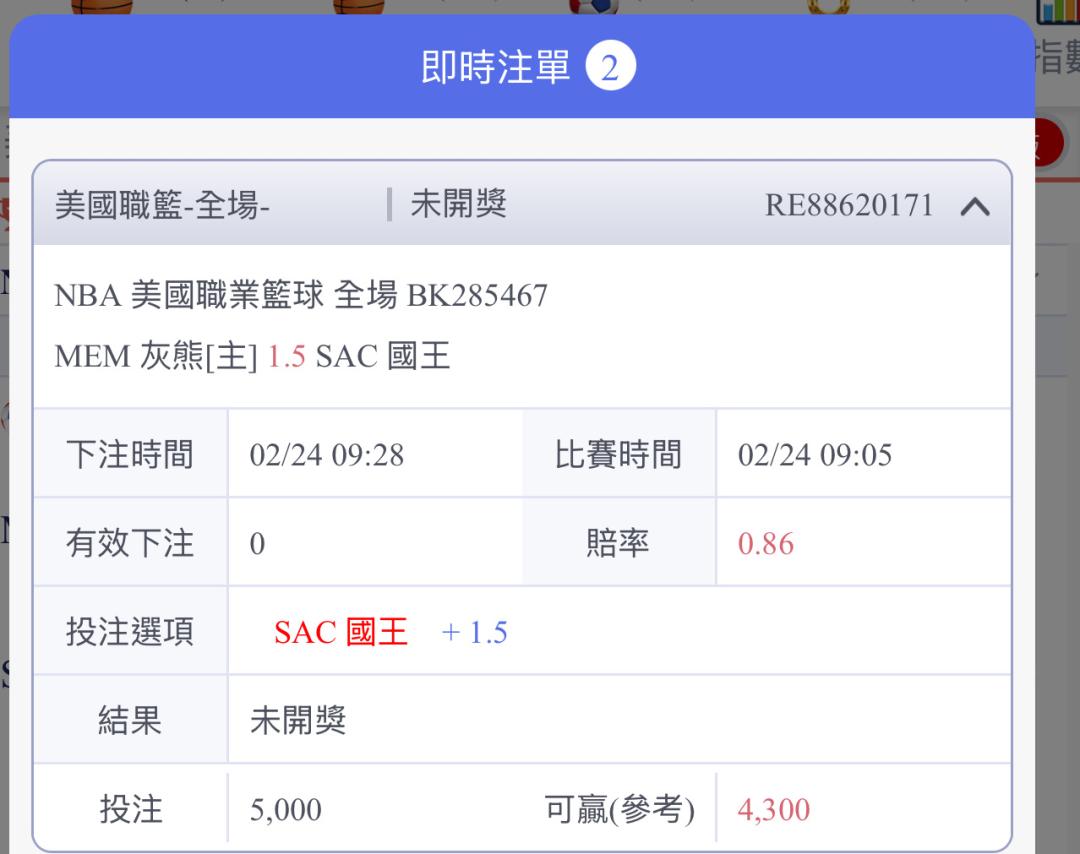This screenshot has height=854, width=1080.
Task: Select the order number RE88620171
Action: 848,206
